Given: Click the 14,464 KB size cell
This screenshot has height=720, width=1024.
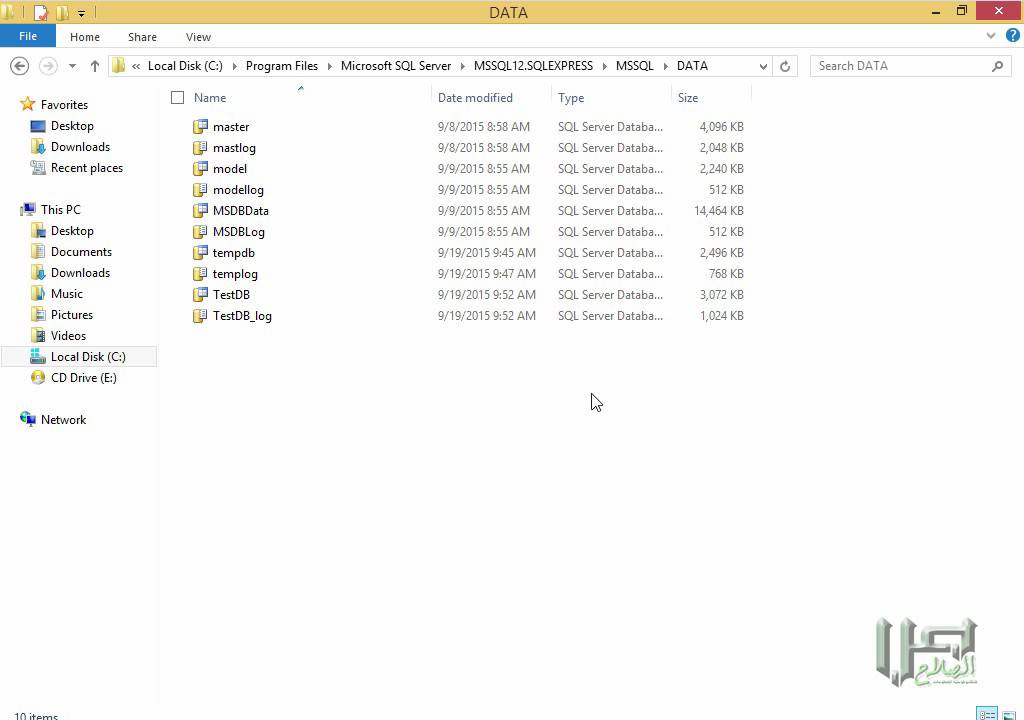Looking at the screenshot, I should (x=718, y=210).
